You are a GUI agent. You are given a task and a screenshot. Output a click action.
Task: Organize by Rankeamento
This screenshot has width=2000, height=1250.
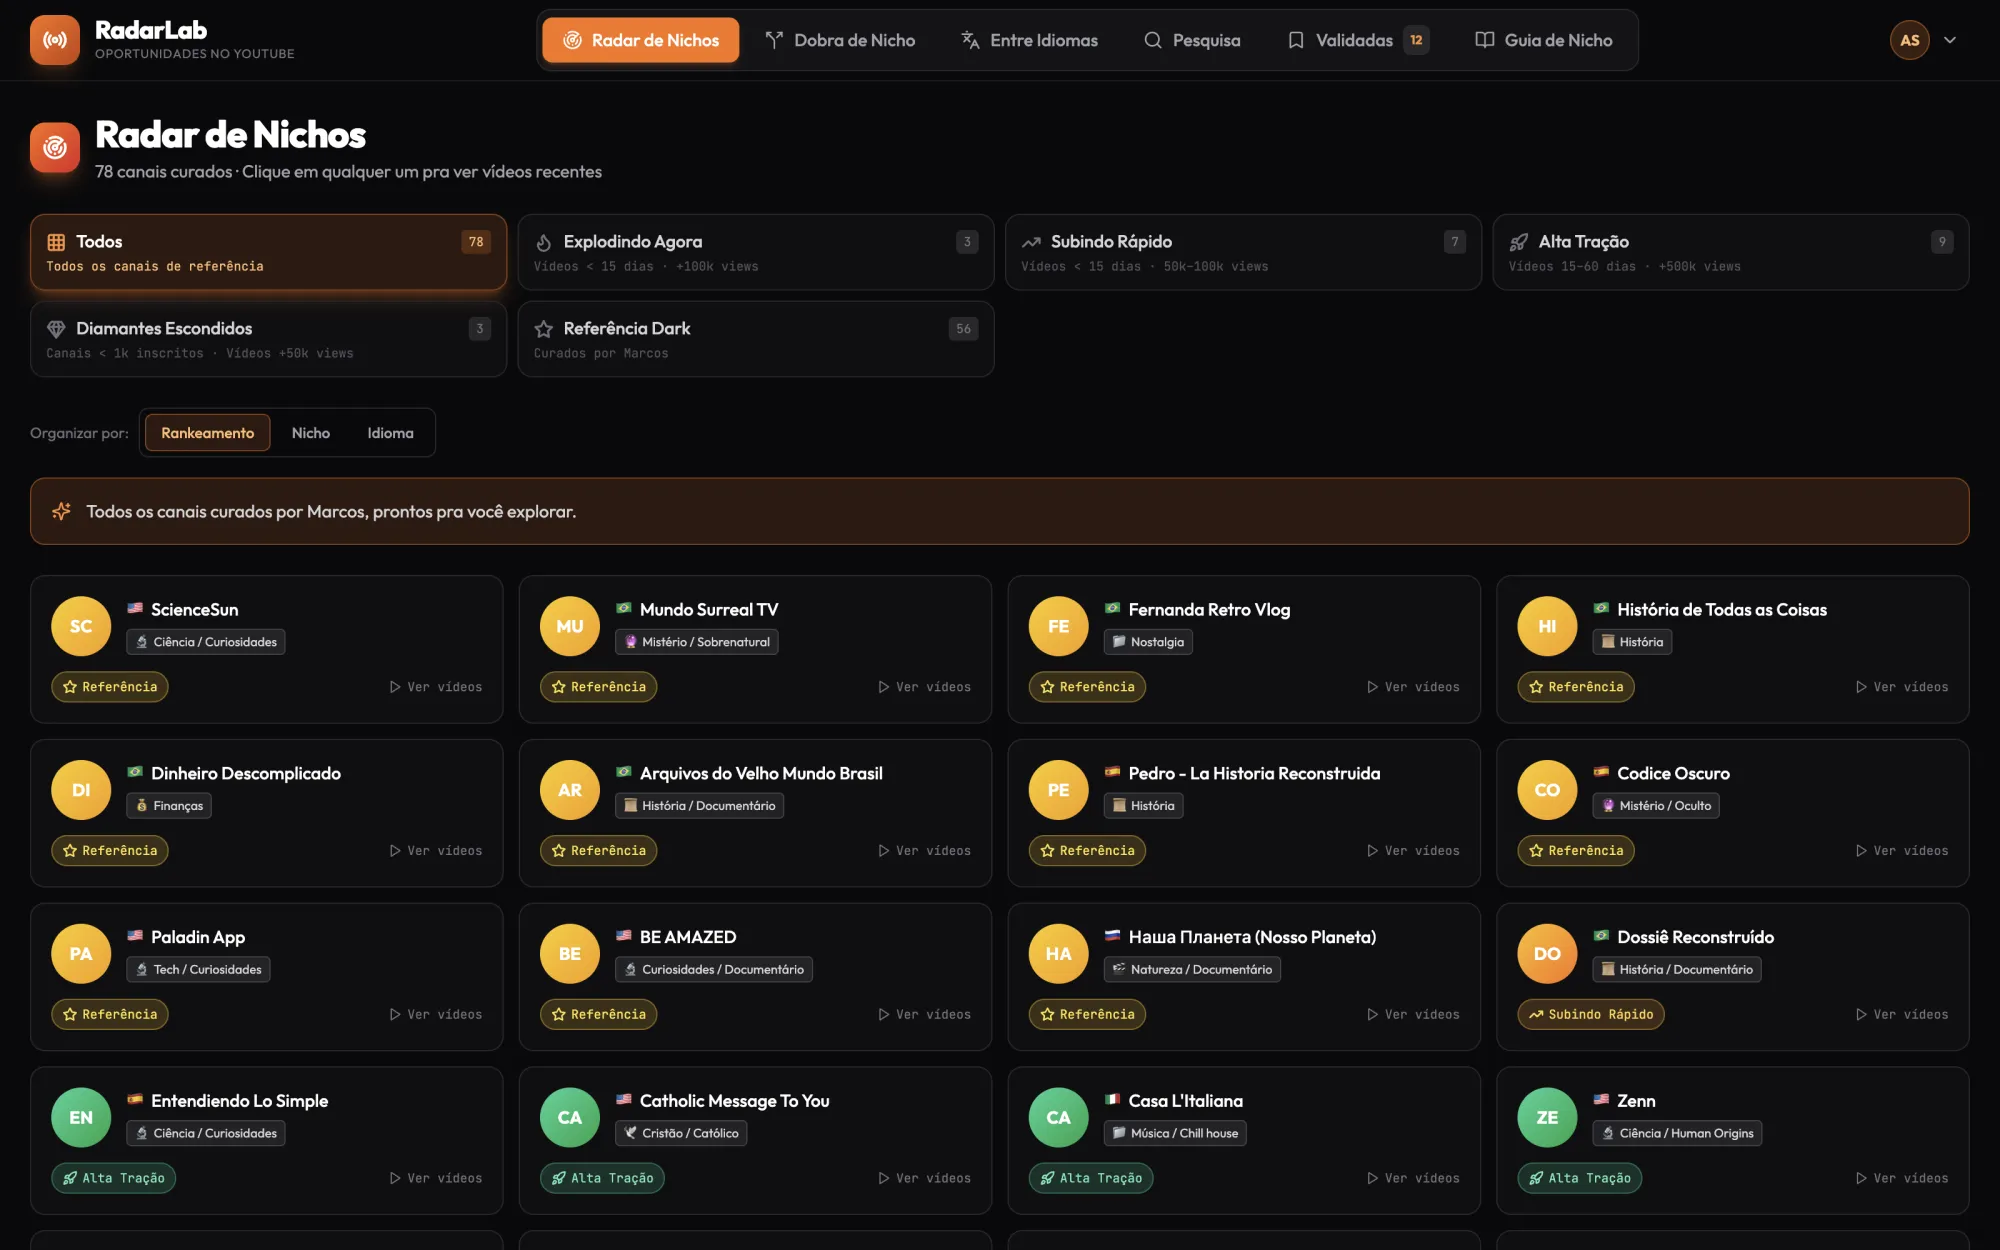[207, 433]
